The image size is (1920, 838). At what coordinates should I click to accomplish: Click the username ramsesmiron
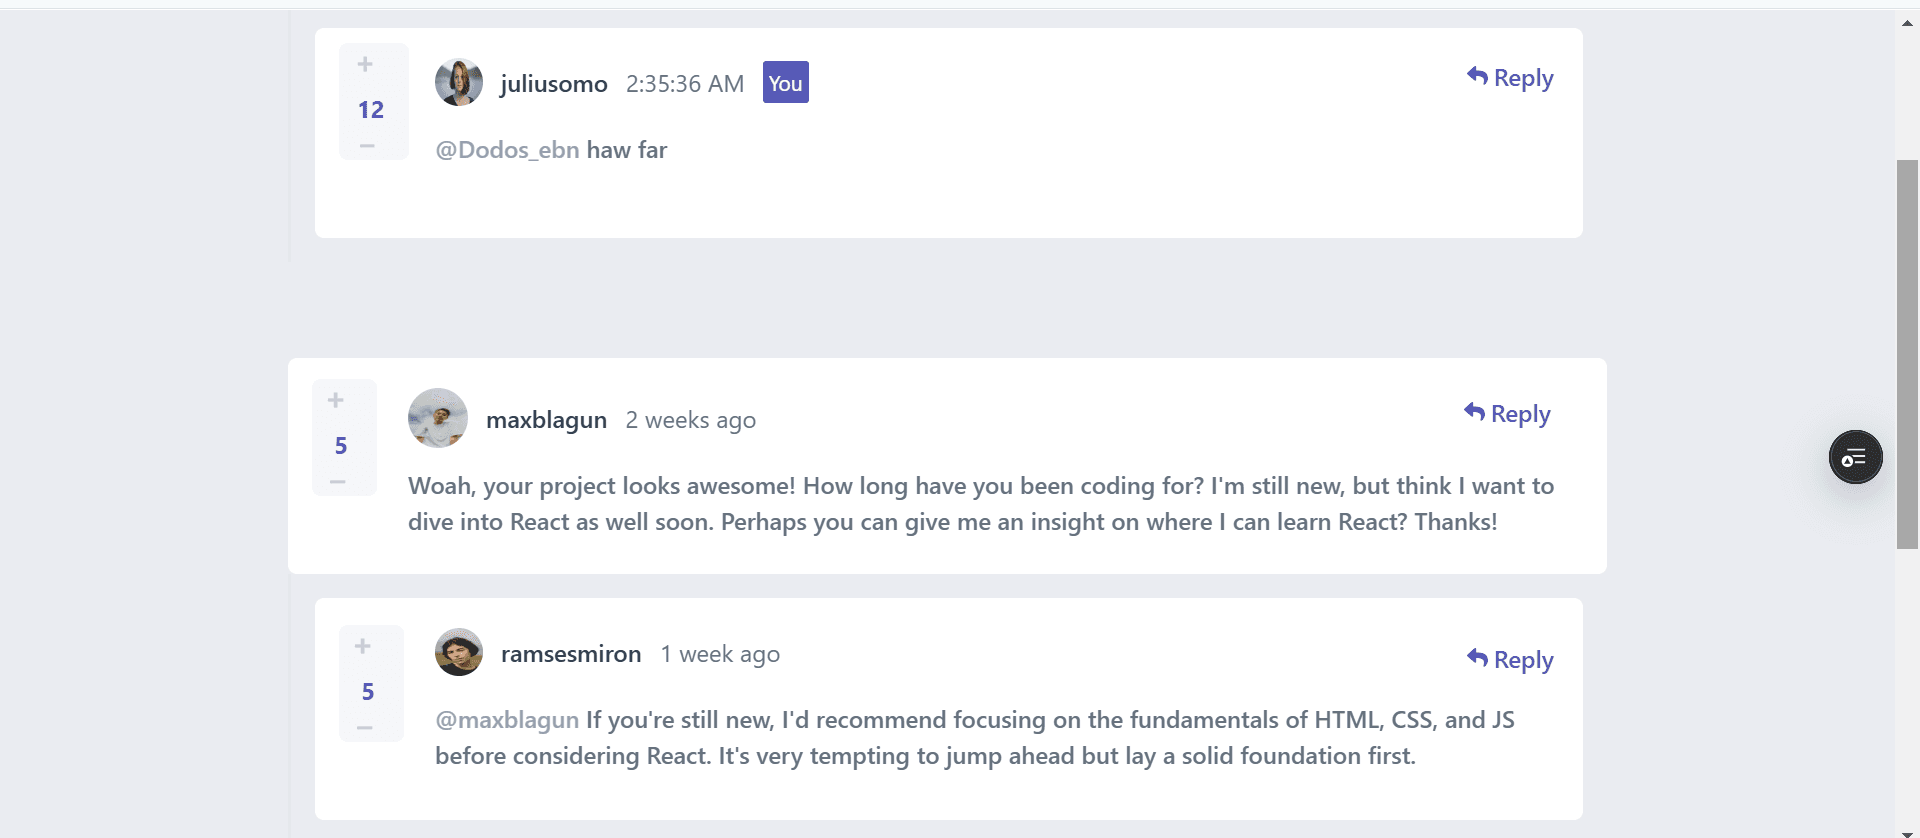571,654
